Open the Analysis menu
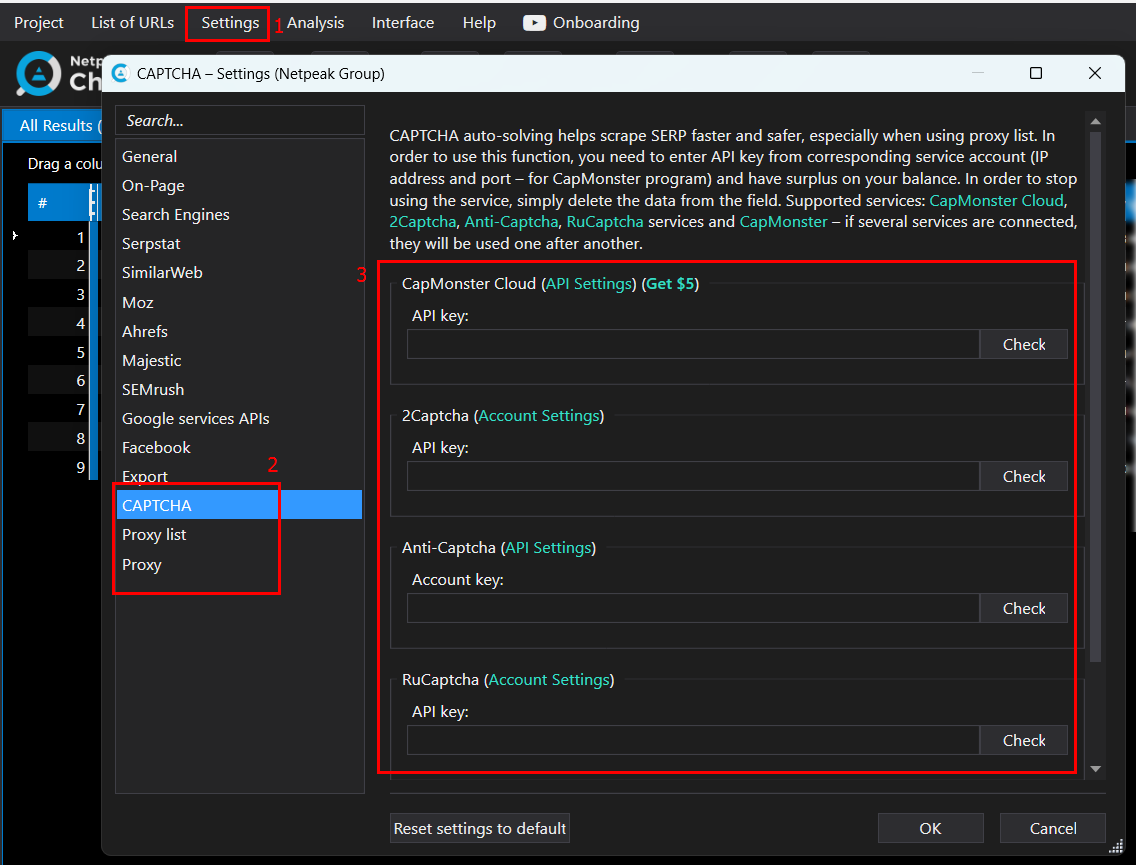The width and height of the screenshot is (1136, 865). click(x=315, y=22)
